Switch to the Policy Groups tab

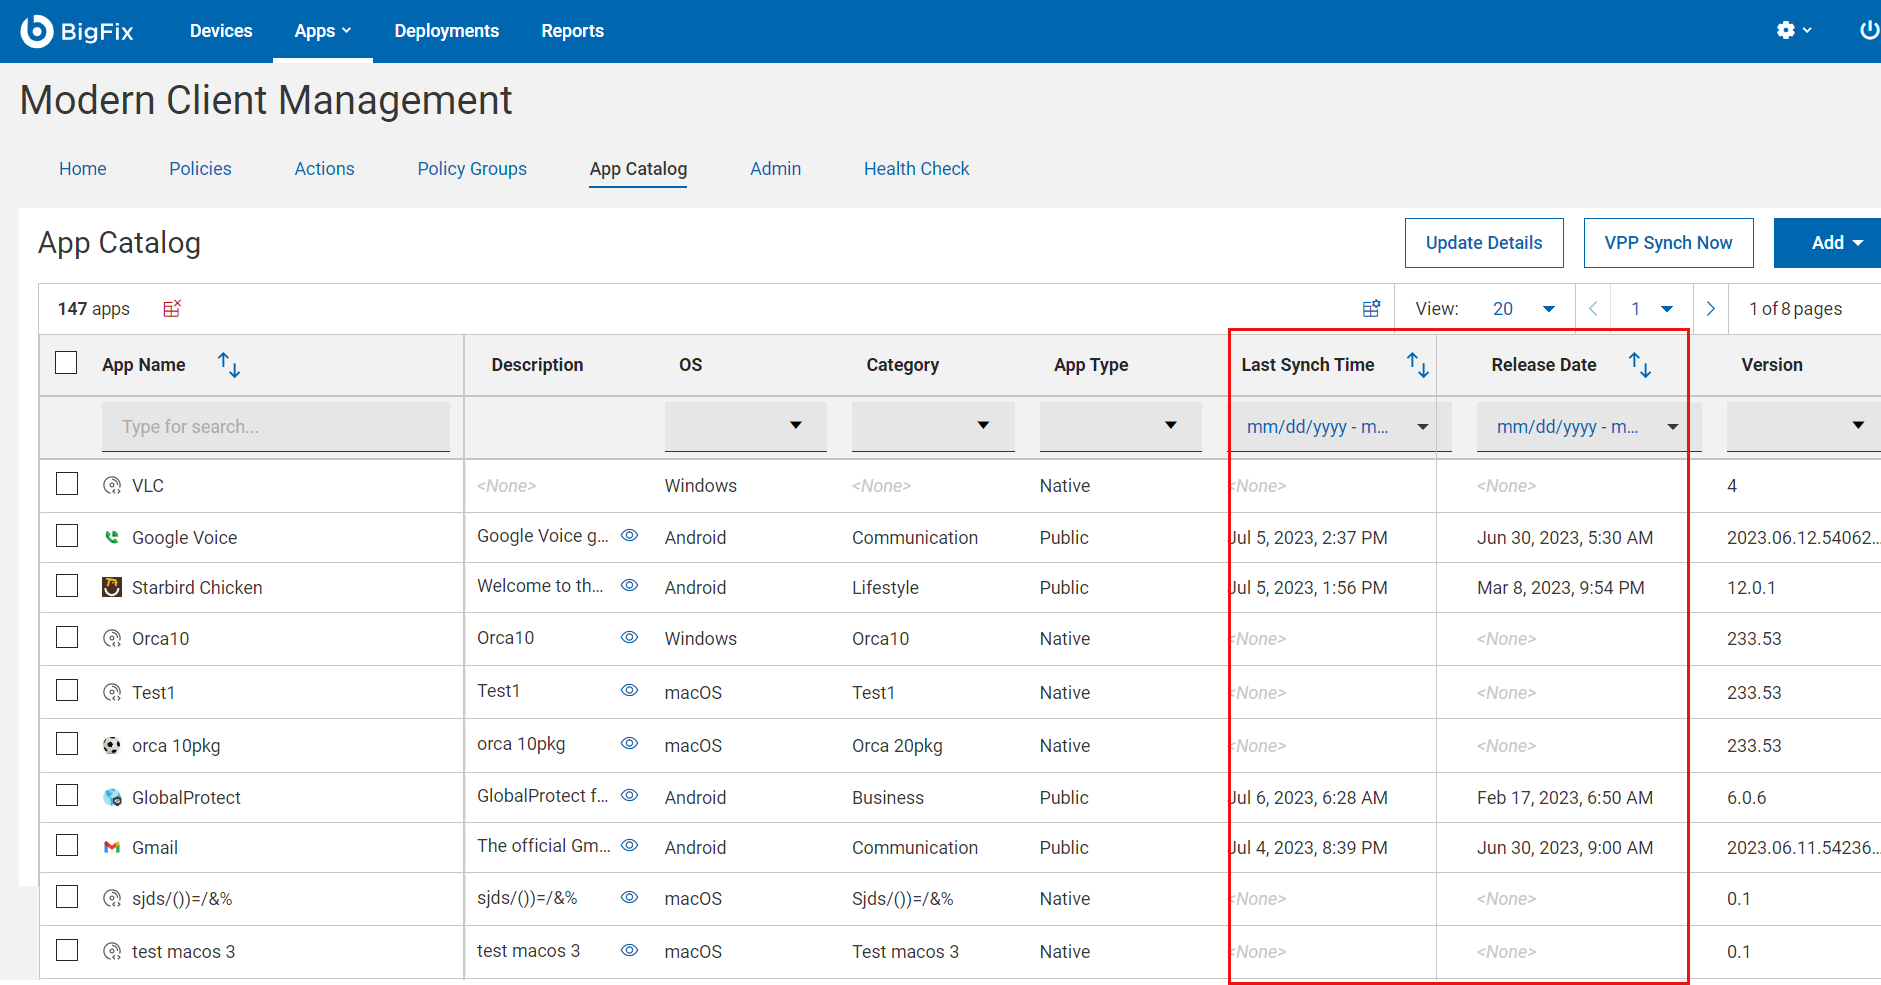click(472, 169)
